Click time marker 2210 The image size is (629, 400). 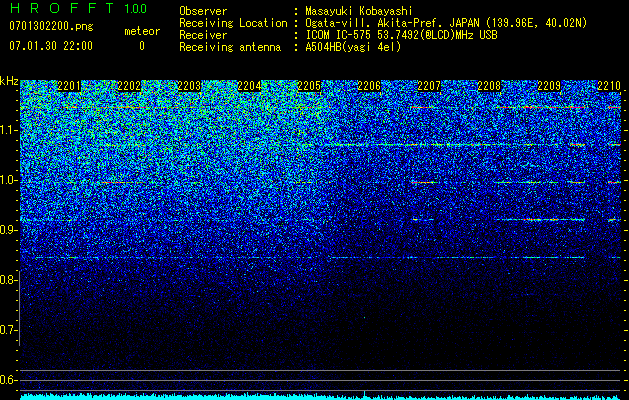tap(609, 86)
